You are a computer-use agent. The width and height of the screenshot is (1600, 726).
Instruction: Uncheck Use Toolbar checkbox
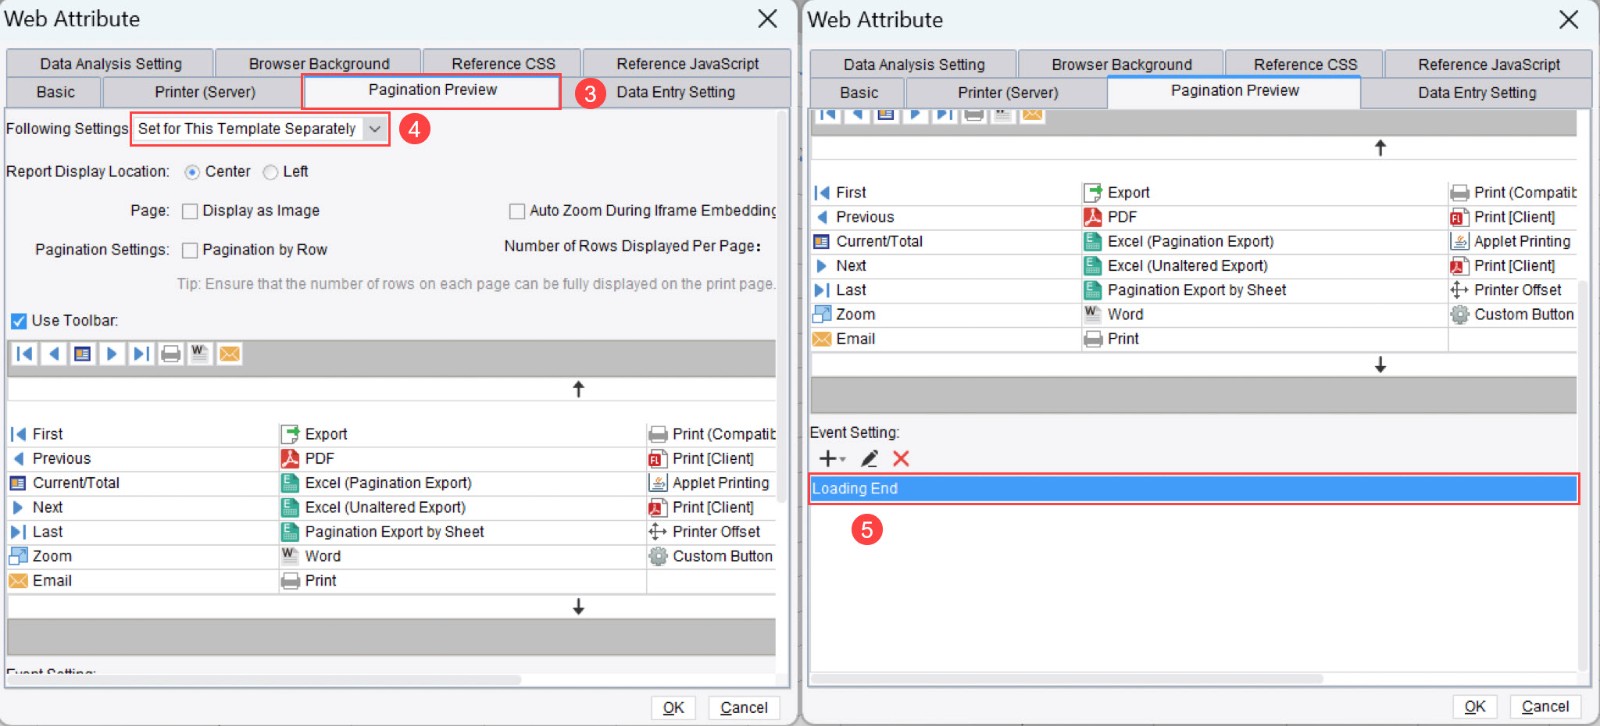pos(19,321)
